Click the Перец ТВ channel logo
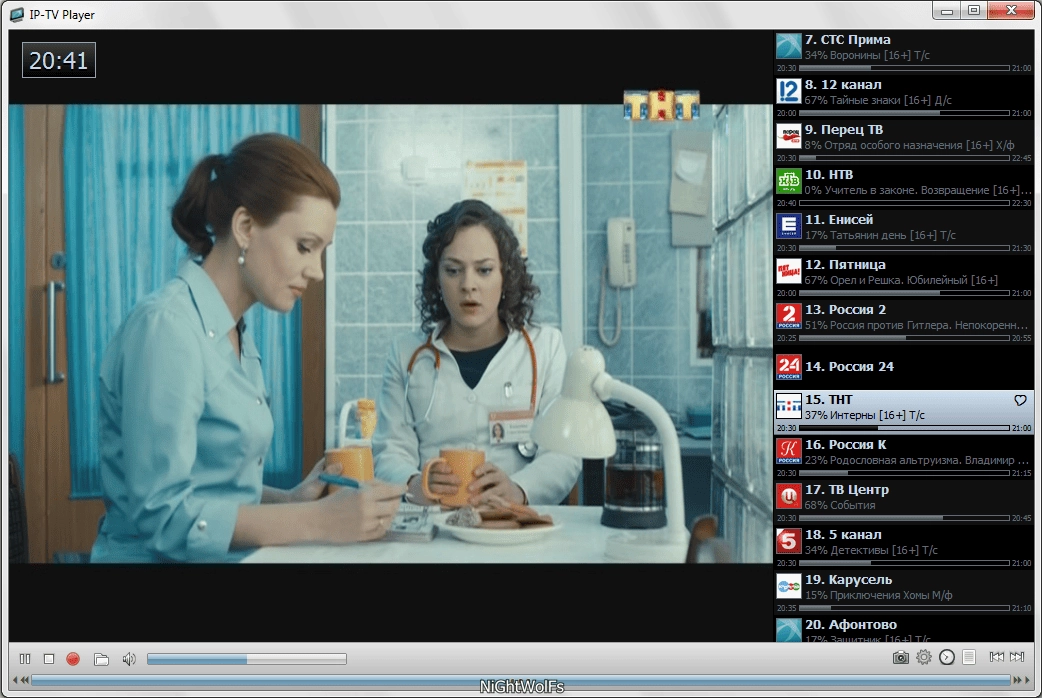This screenshot has height=698, width=1042. click(x=789, y=136)
